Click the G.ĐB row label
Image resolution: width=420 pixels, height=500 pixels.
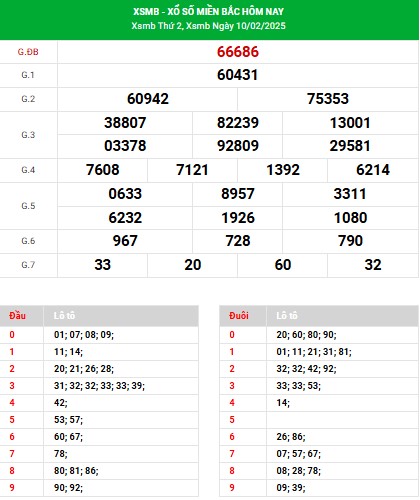pyautogui.click(x=28, y=52)
